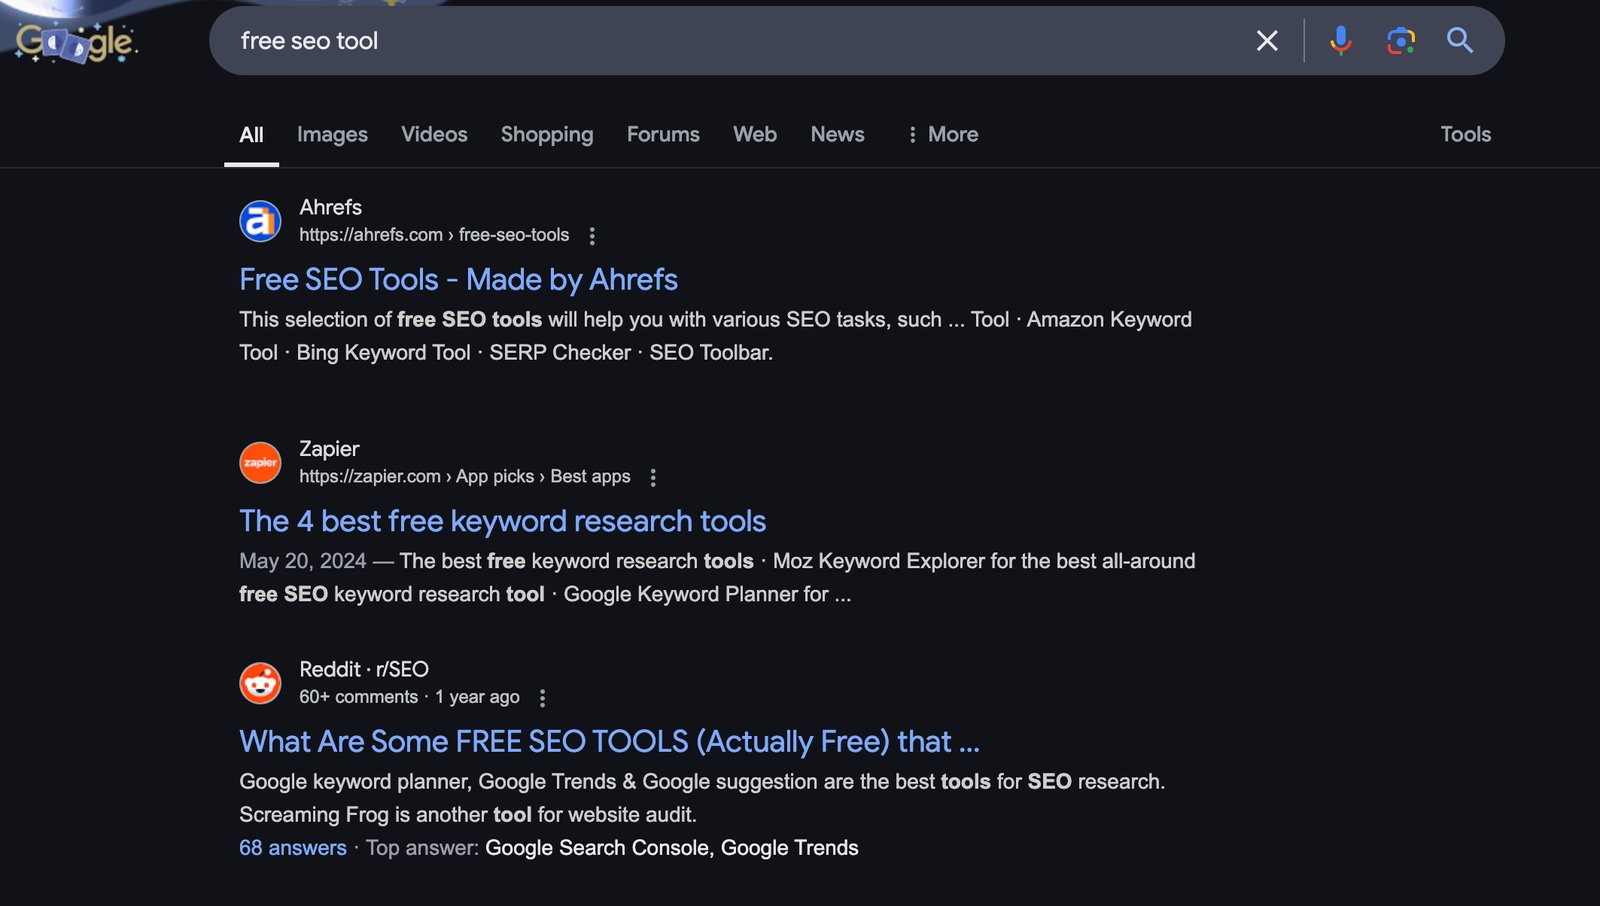Click the ahrefs.com free-seo-tools URL
Screen dimensions: 1600x906
[x=434, y=235]
